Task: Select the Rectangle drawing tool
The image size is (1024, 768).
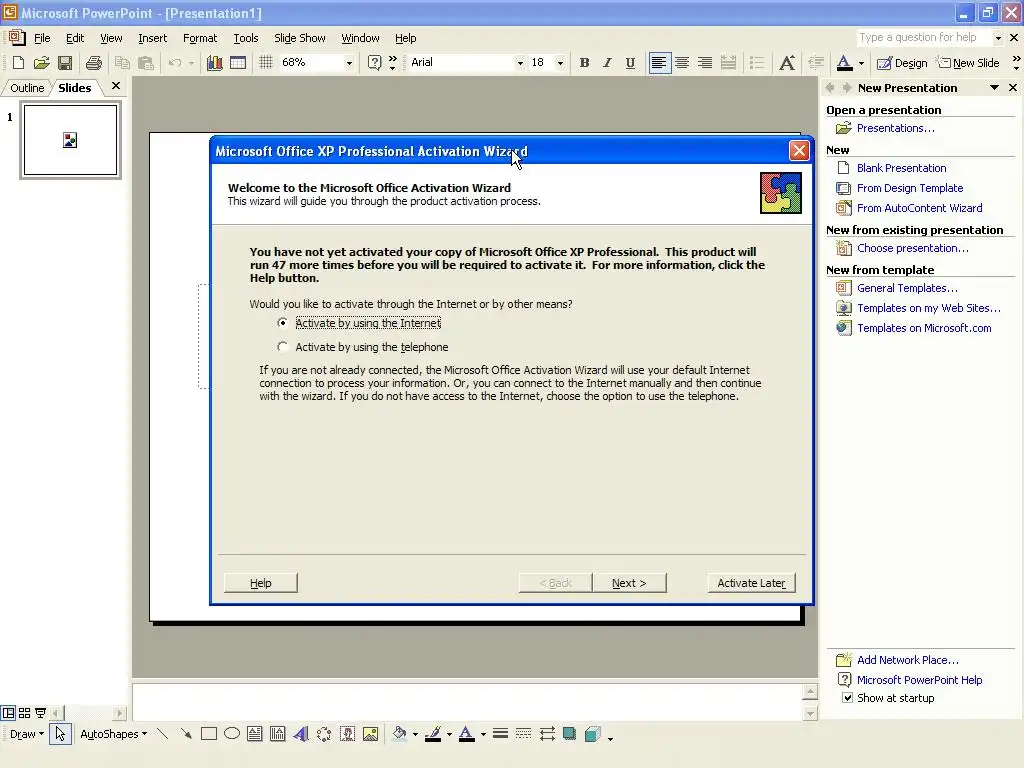Action: (209, 734)
